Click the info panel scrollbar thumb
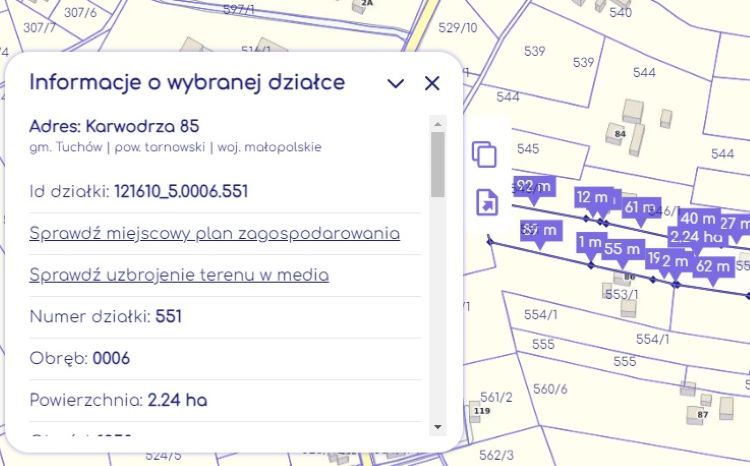 (438, 165)
